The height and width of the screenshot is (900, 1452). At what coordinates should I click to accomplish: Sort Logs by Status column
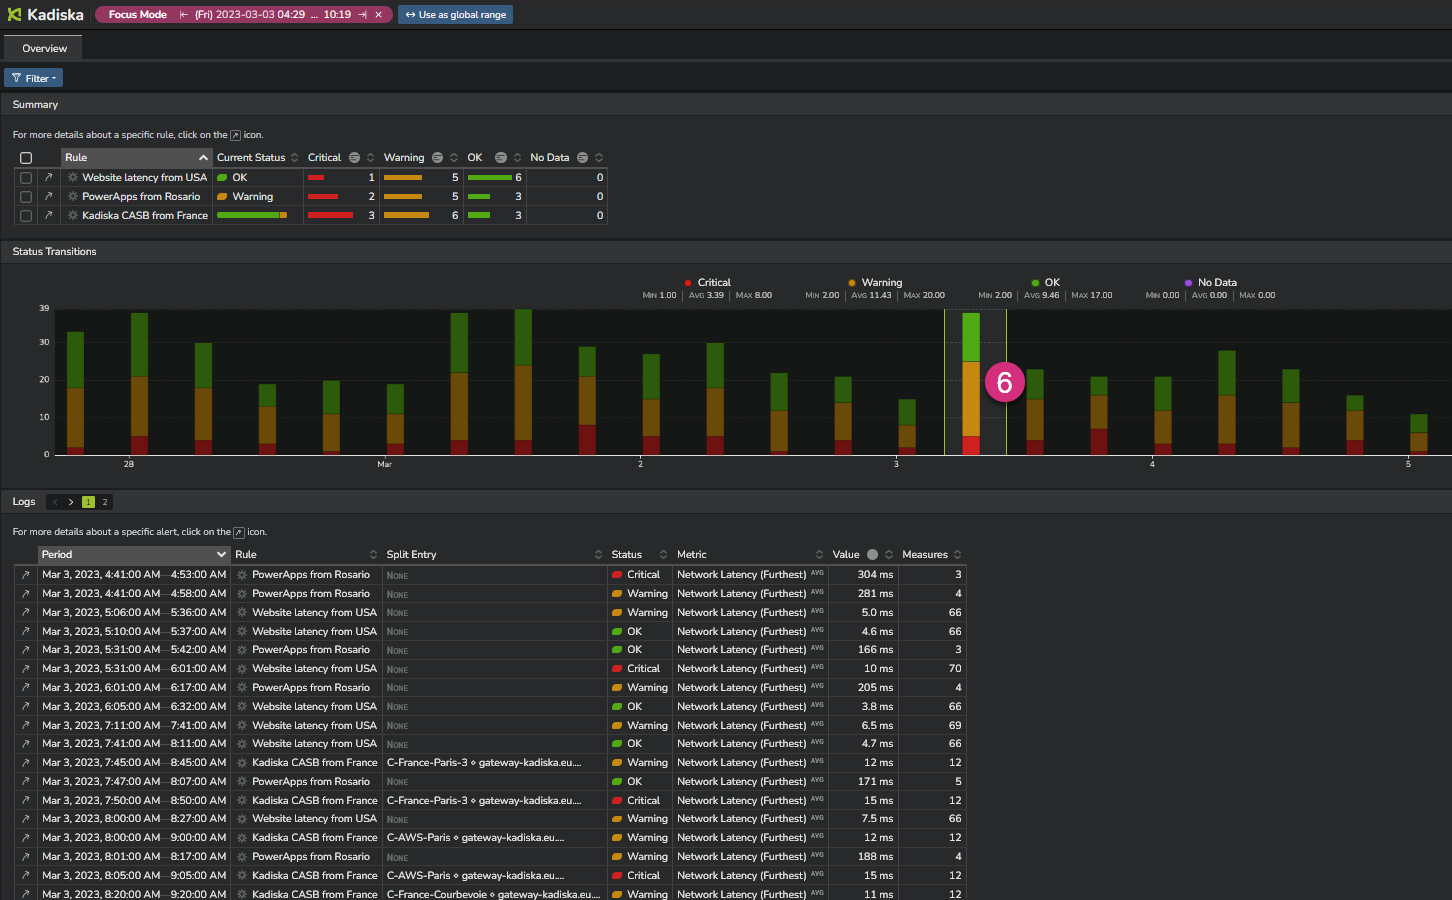tap(639, 555)
